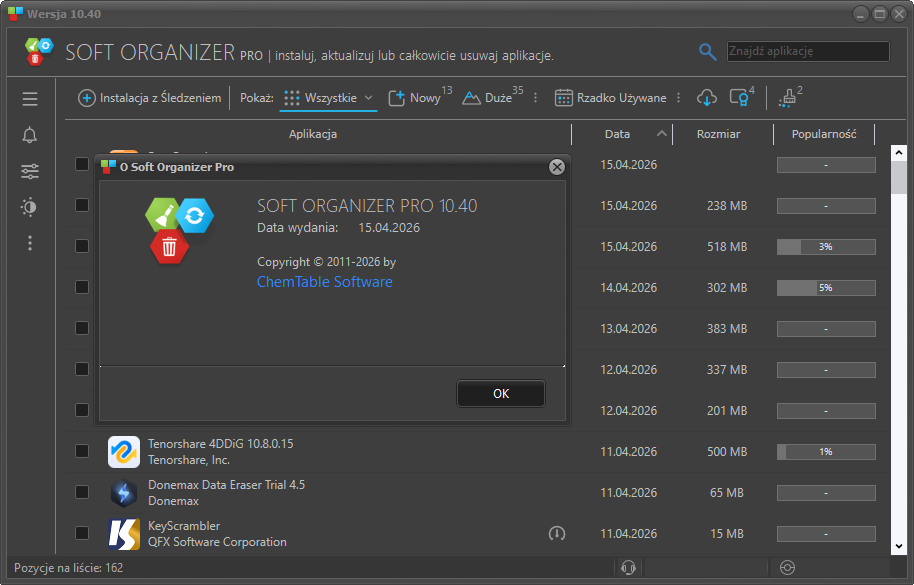
Task: Open the ChemTable Software link
Action: [325, 282]
